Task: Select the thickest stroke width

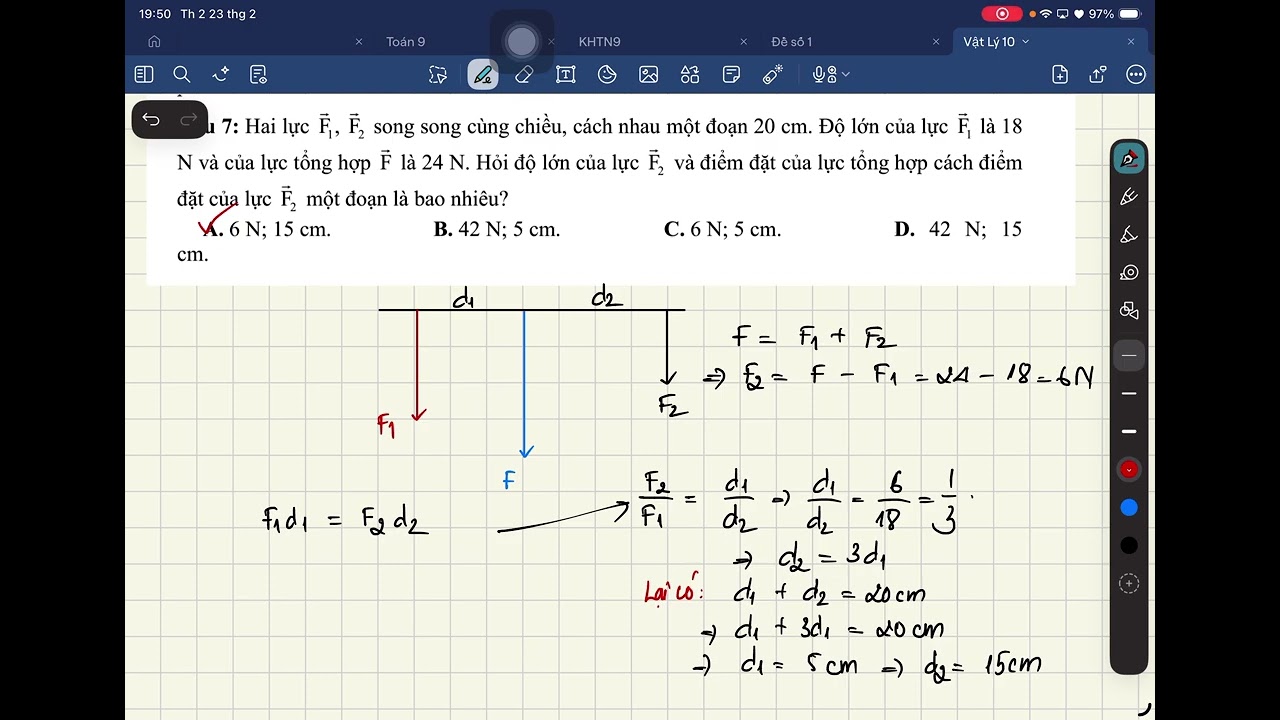Action: [1129, 431]
